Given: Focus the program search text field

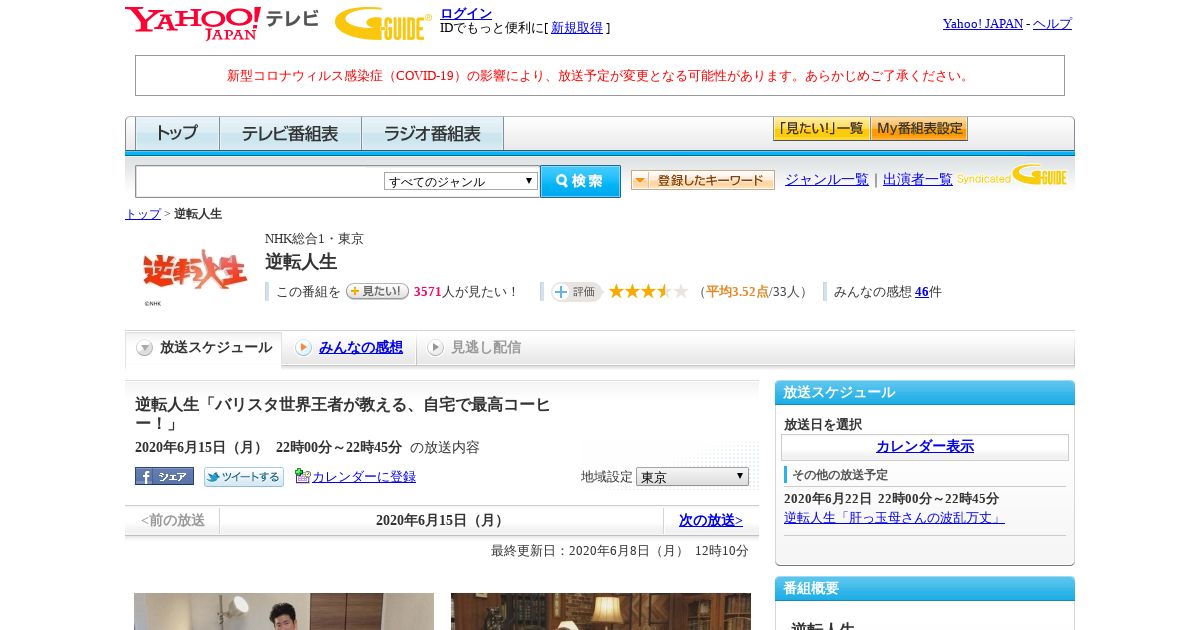Looking at the screenshot, I should coord(259,181).
